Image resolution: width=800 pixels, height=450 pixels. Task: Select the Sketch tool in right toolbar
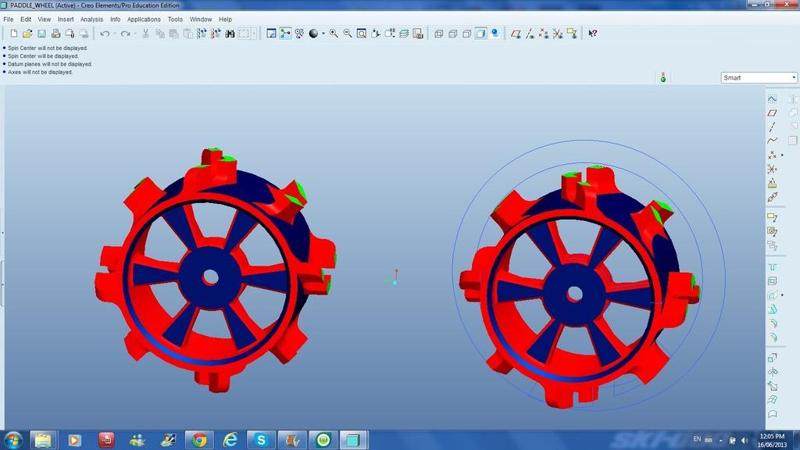772,98
